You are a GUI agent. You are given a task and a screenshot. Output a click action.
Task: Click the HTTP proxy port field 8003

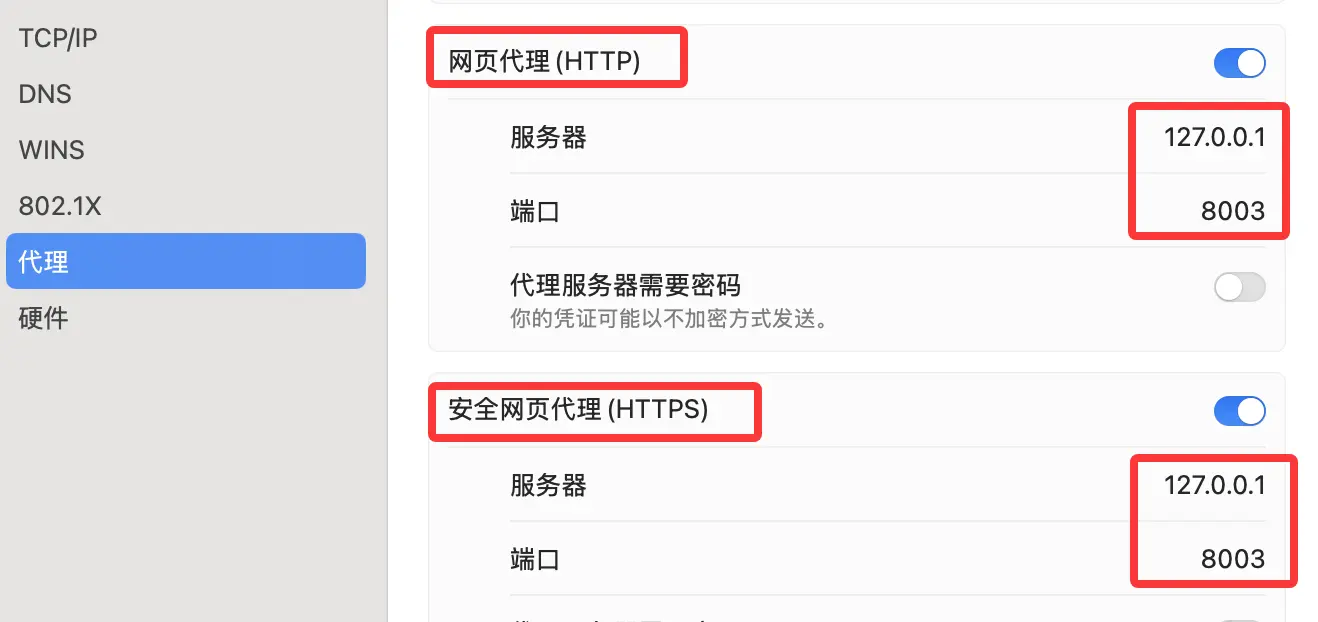tap(1232, 211)
